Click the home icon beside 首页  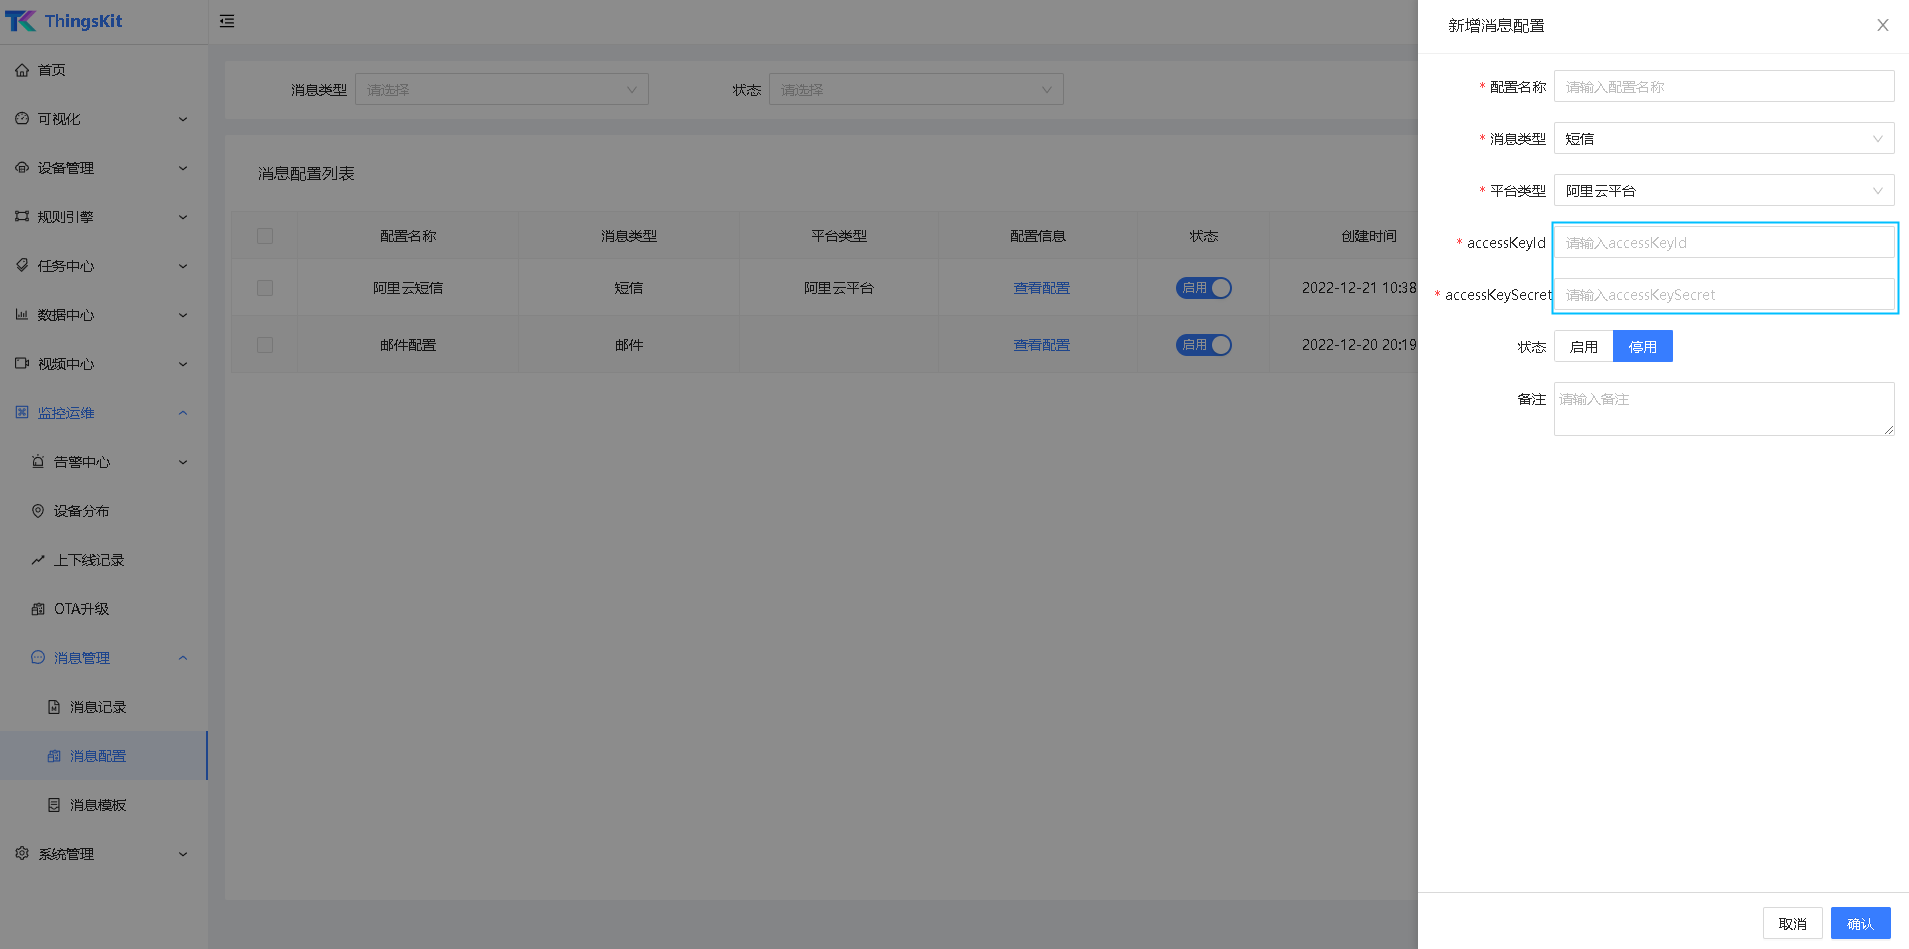click(22, 70)
